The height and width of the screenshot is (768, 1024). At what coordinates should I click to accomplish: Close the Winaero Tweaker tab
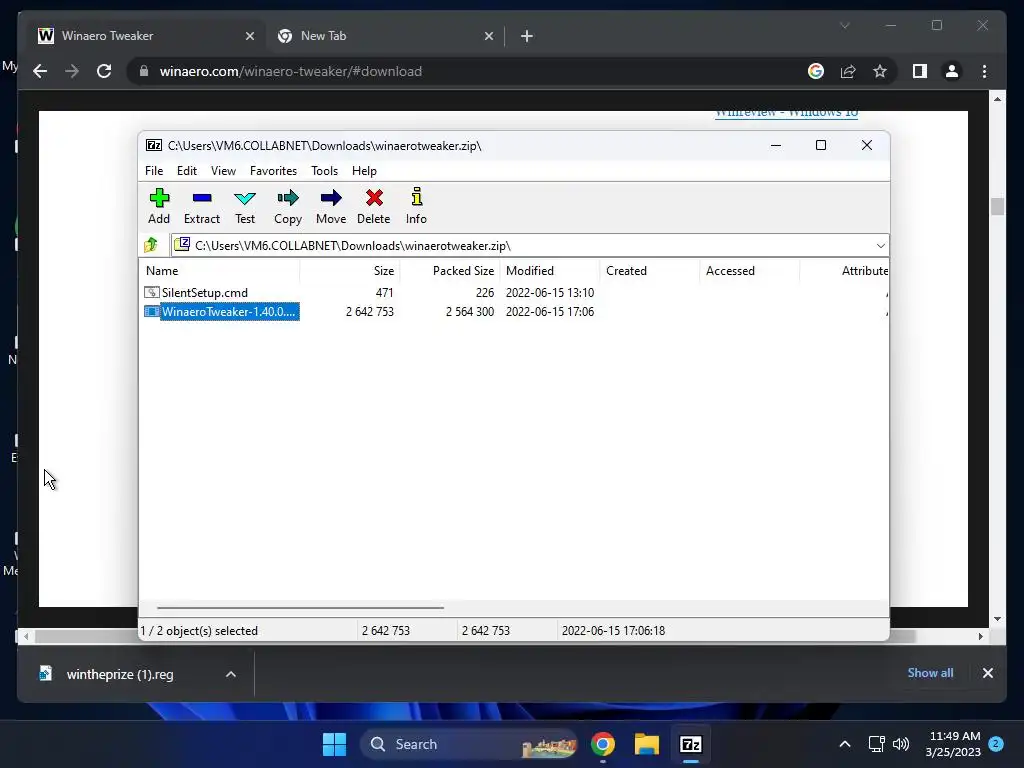[x=249, y=36]
